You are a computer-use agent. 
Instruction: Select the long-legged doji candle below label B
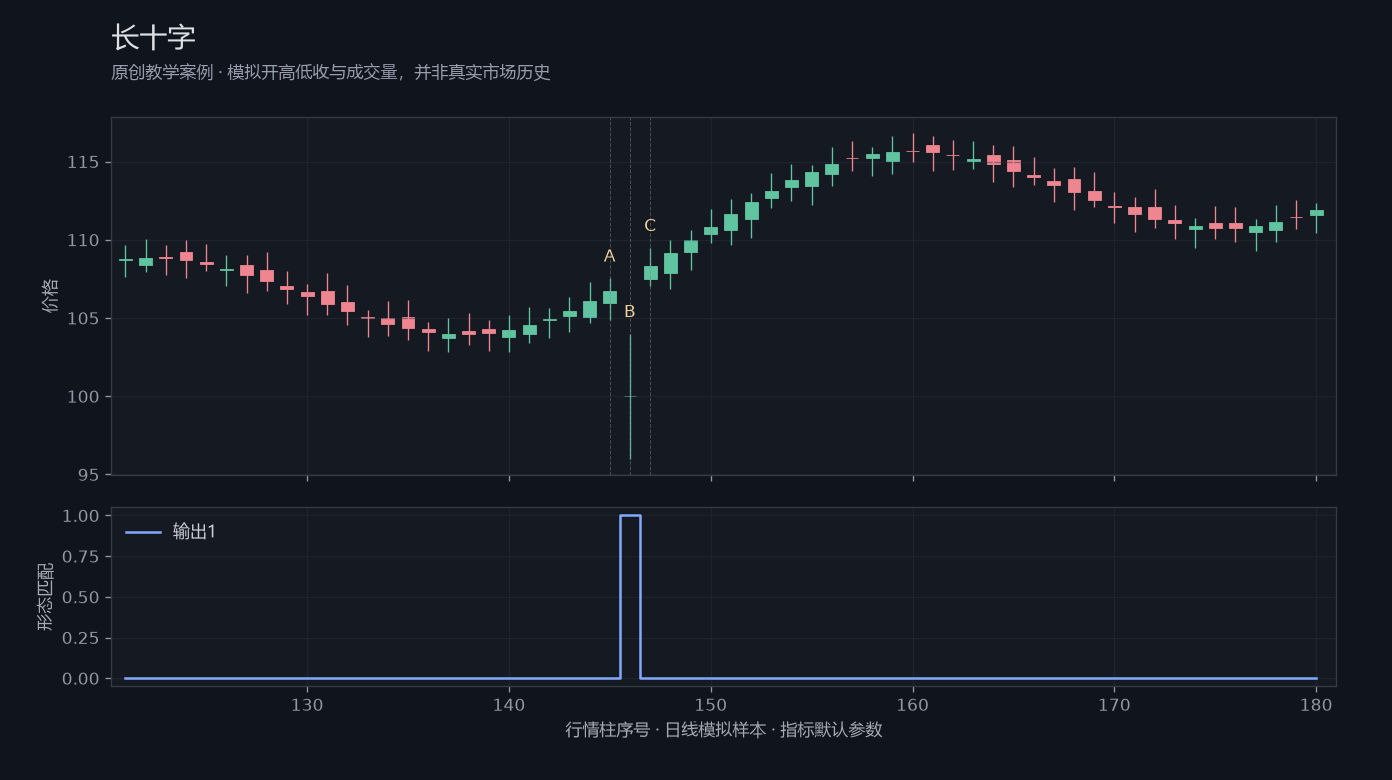tap(630, 397)
